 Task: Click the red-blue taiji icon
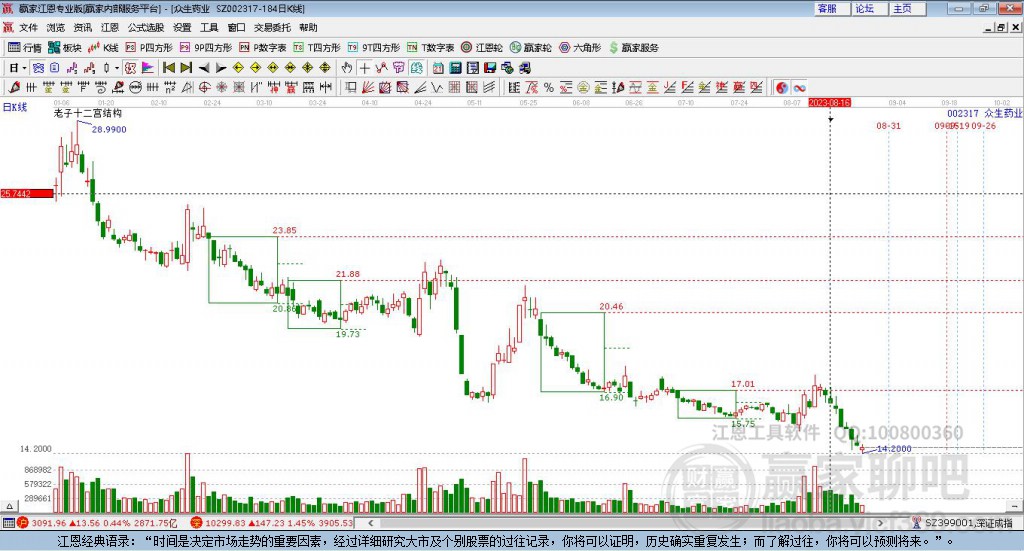[782, 87]
